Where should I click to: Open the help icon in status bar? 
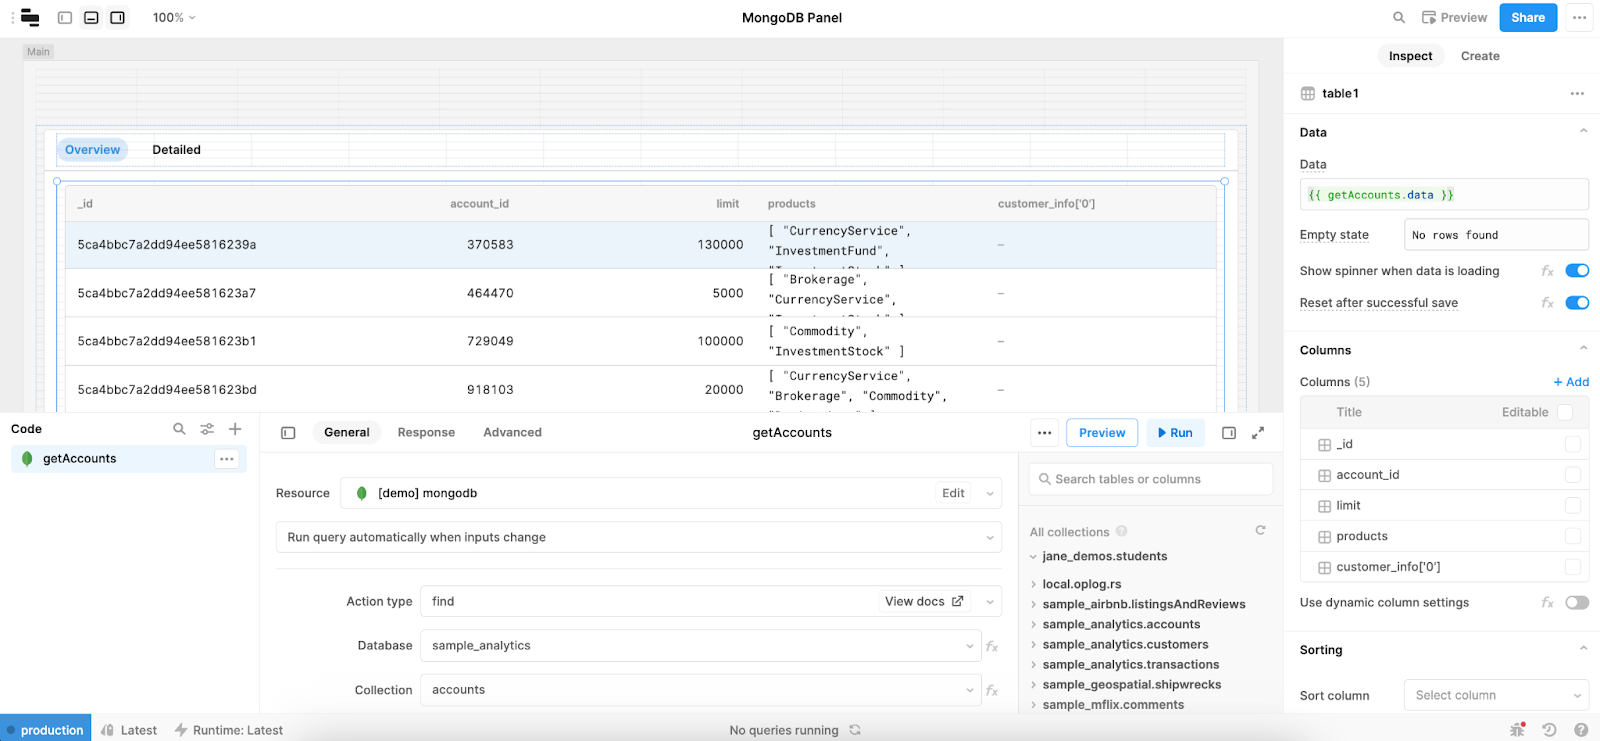pyautogui.click(x=1581, y=730)
